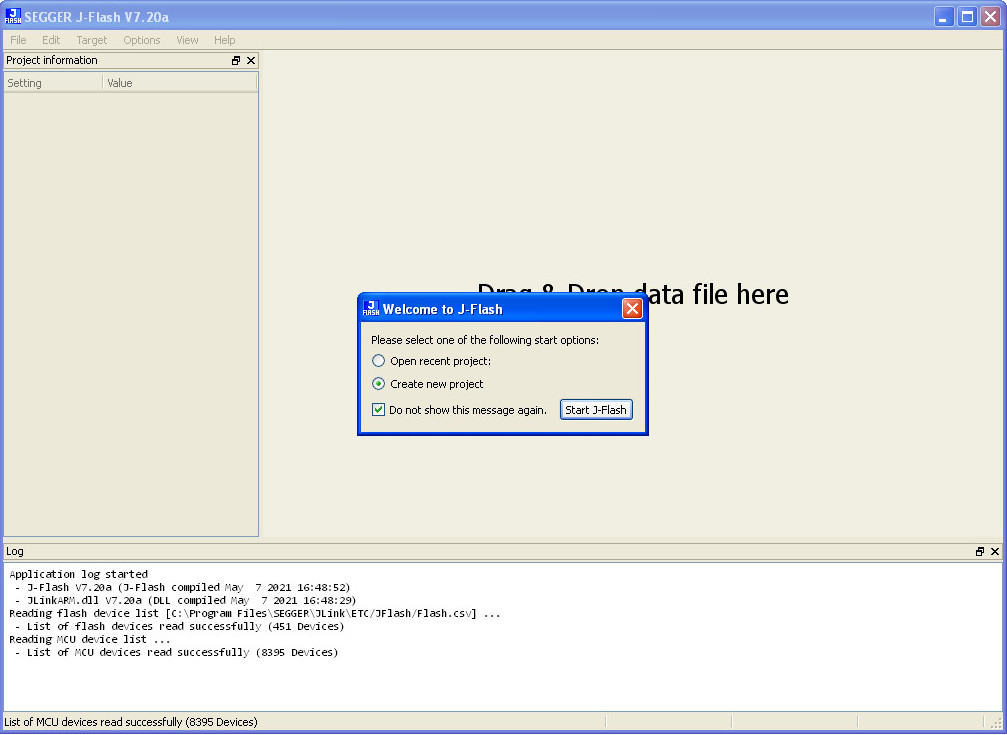Image resolution: width=1007 pixels, height=735 pixels.
Task: Uncheck Do not show this message again
Action: [x=378, y=410]
